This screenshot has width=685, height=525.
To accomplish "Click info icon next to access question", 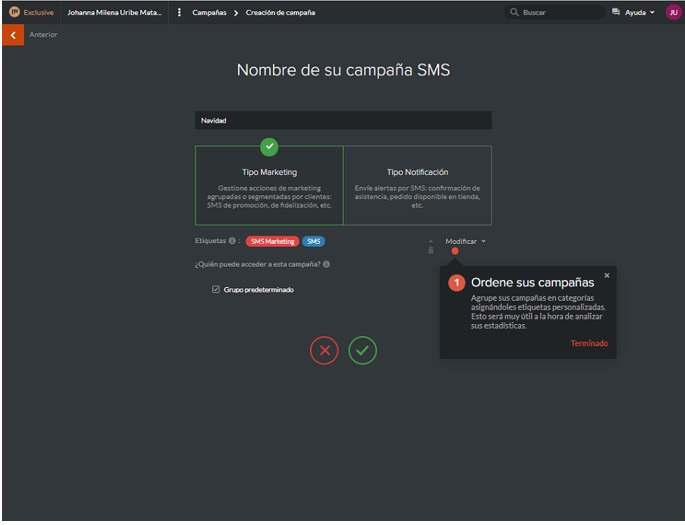I will pyautogui.click(x=327, y=265).
